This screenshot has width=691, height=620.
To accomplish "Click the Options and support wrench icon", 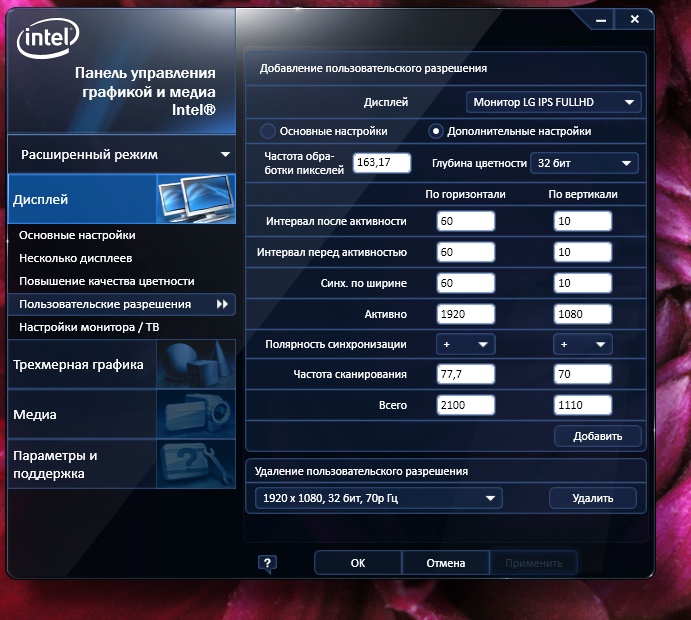I will pos(196,464).
